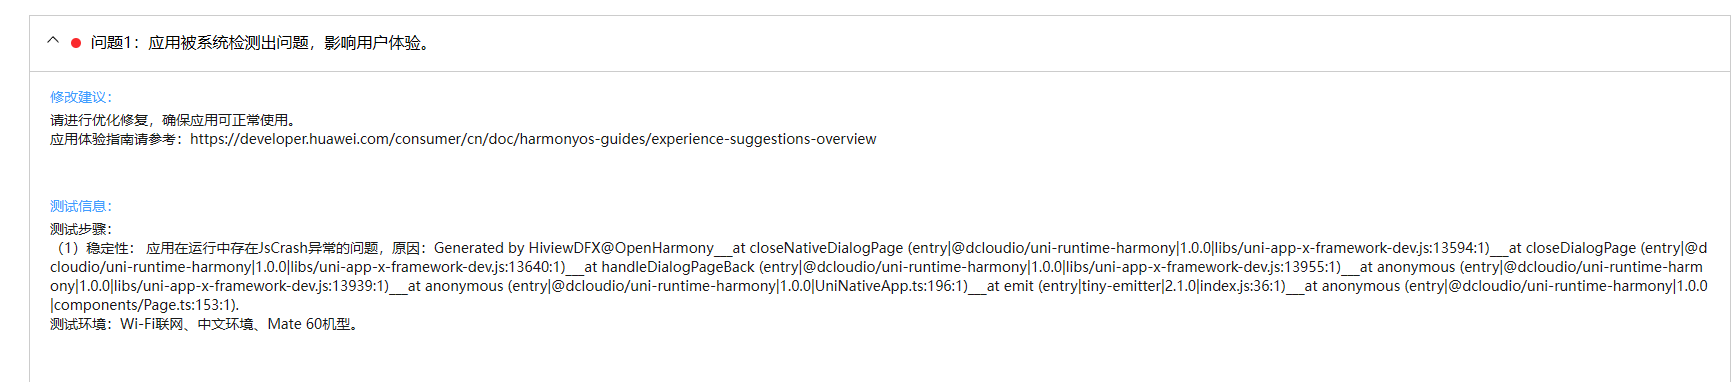Select the UniNativeApp.ts:196:1 stack trace line

(x=879, y=286)
